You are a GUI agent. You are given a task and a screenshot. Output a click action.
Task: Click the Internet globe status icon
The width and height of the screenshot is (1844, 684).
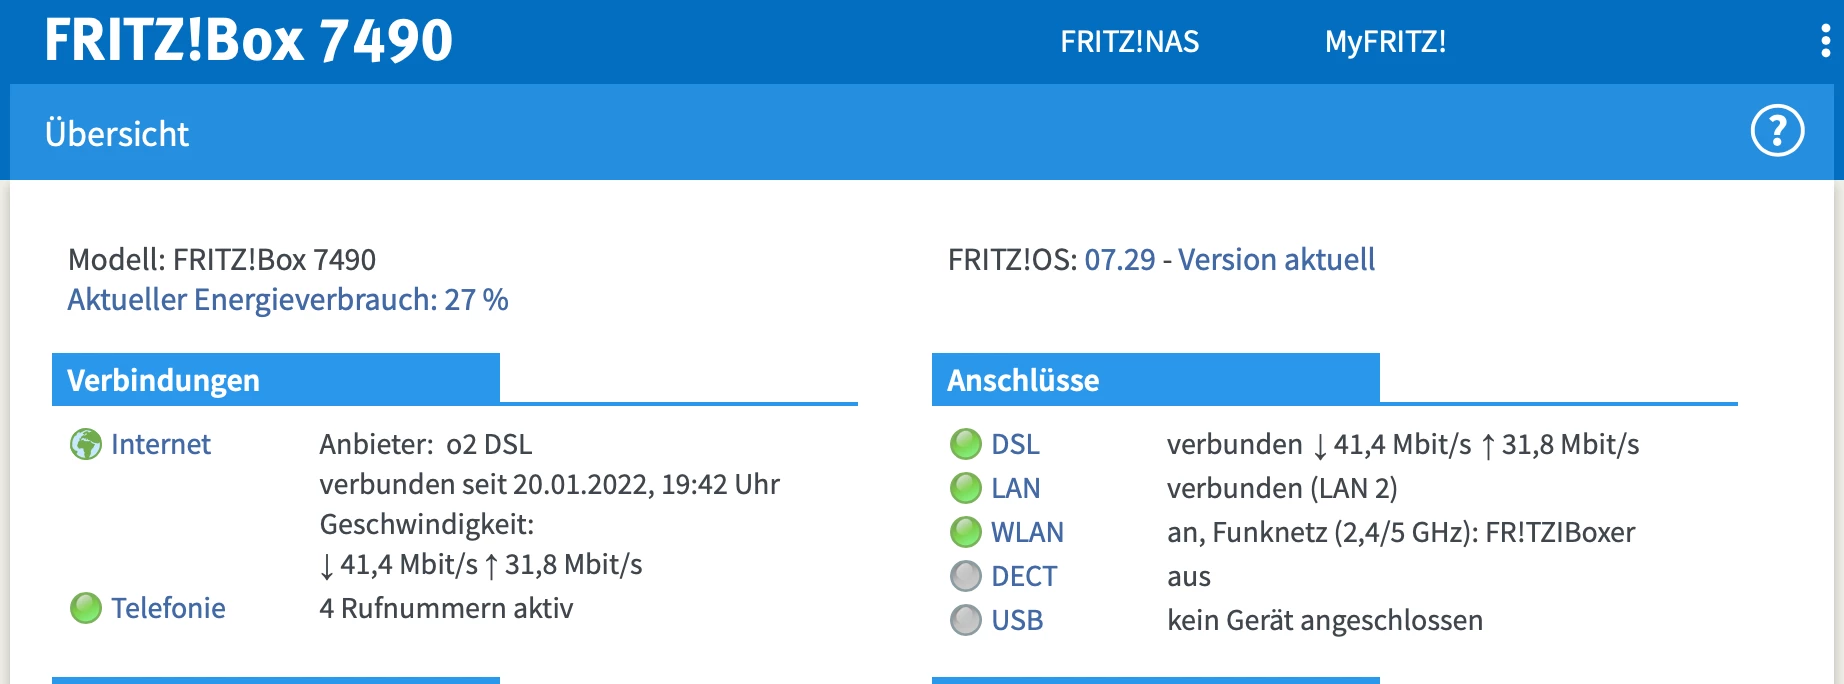pyautogui.click(x=86, y=444)
